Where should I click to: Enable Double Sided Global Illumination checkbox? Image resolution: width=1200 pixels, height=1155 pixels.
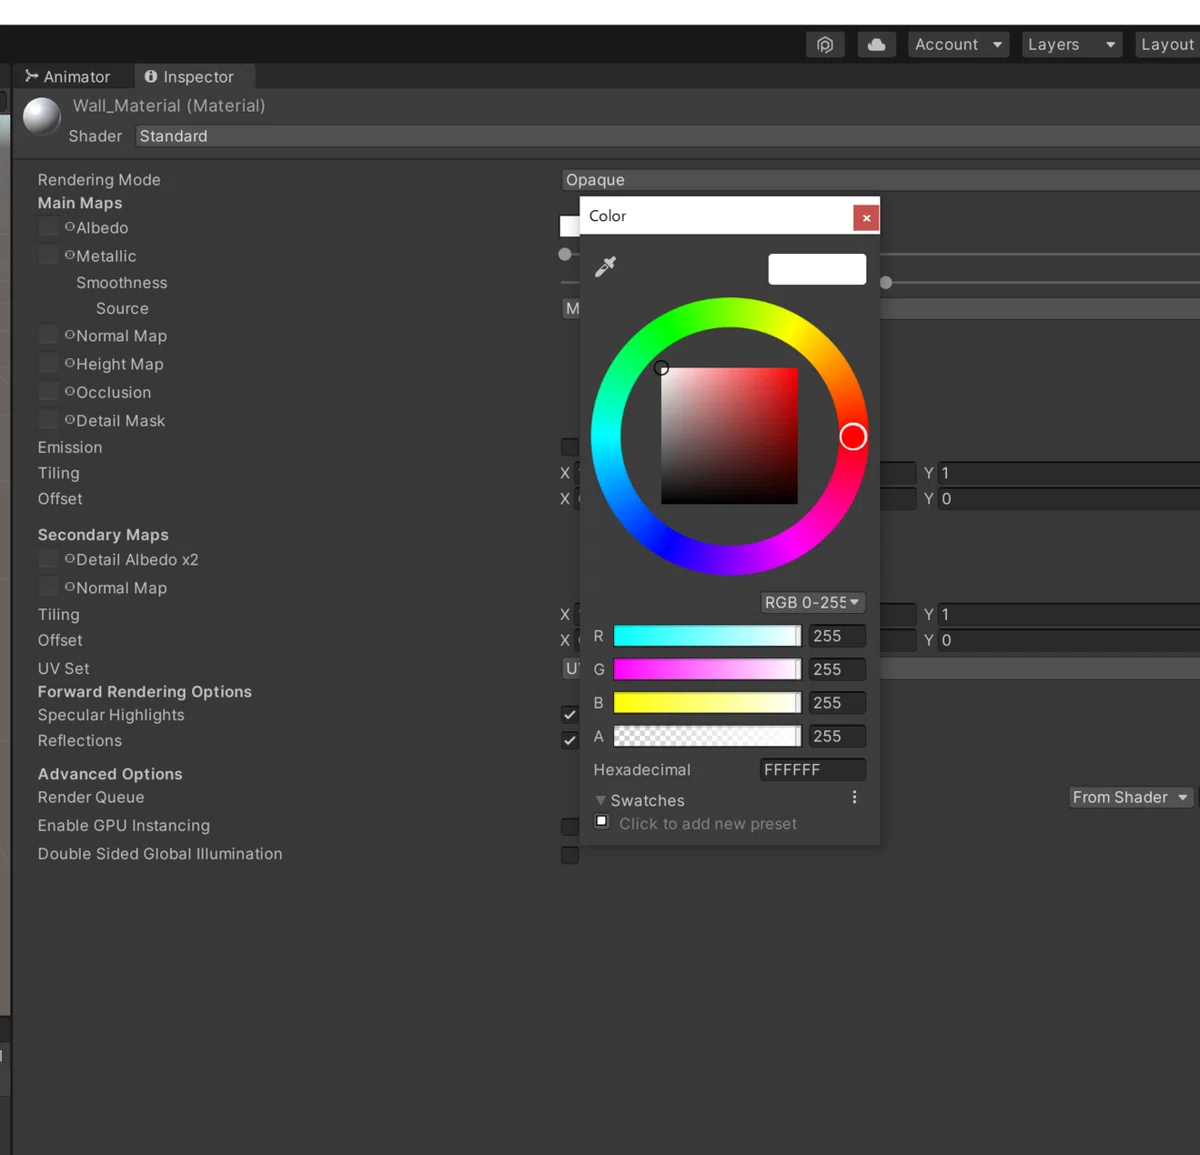(x=570, y=854)
